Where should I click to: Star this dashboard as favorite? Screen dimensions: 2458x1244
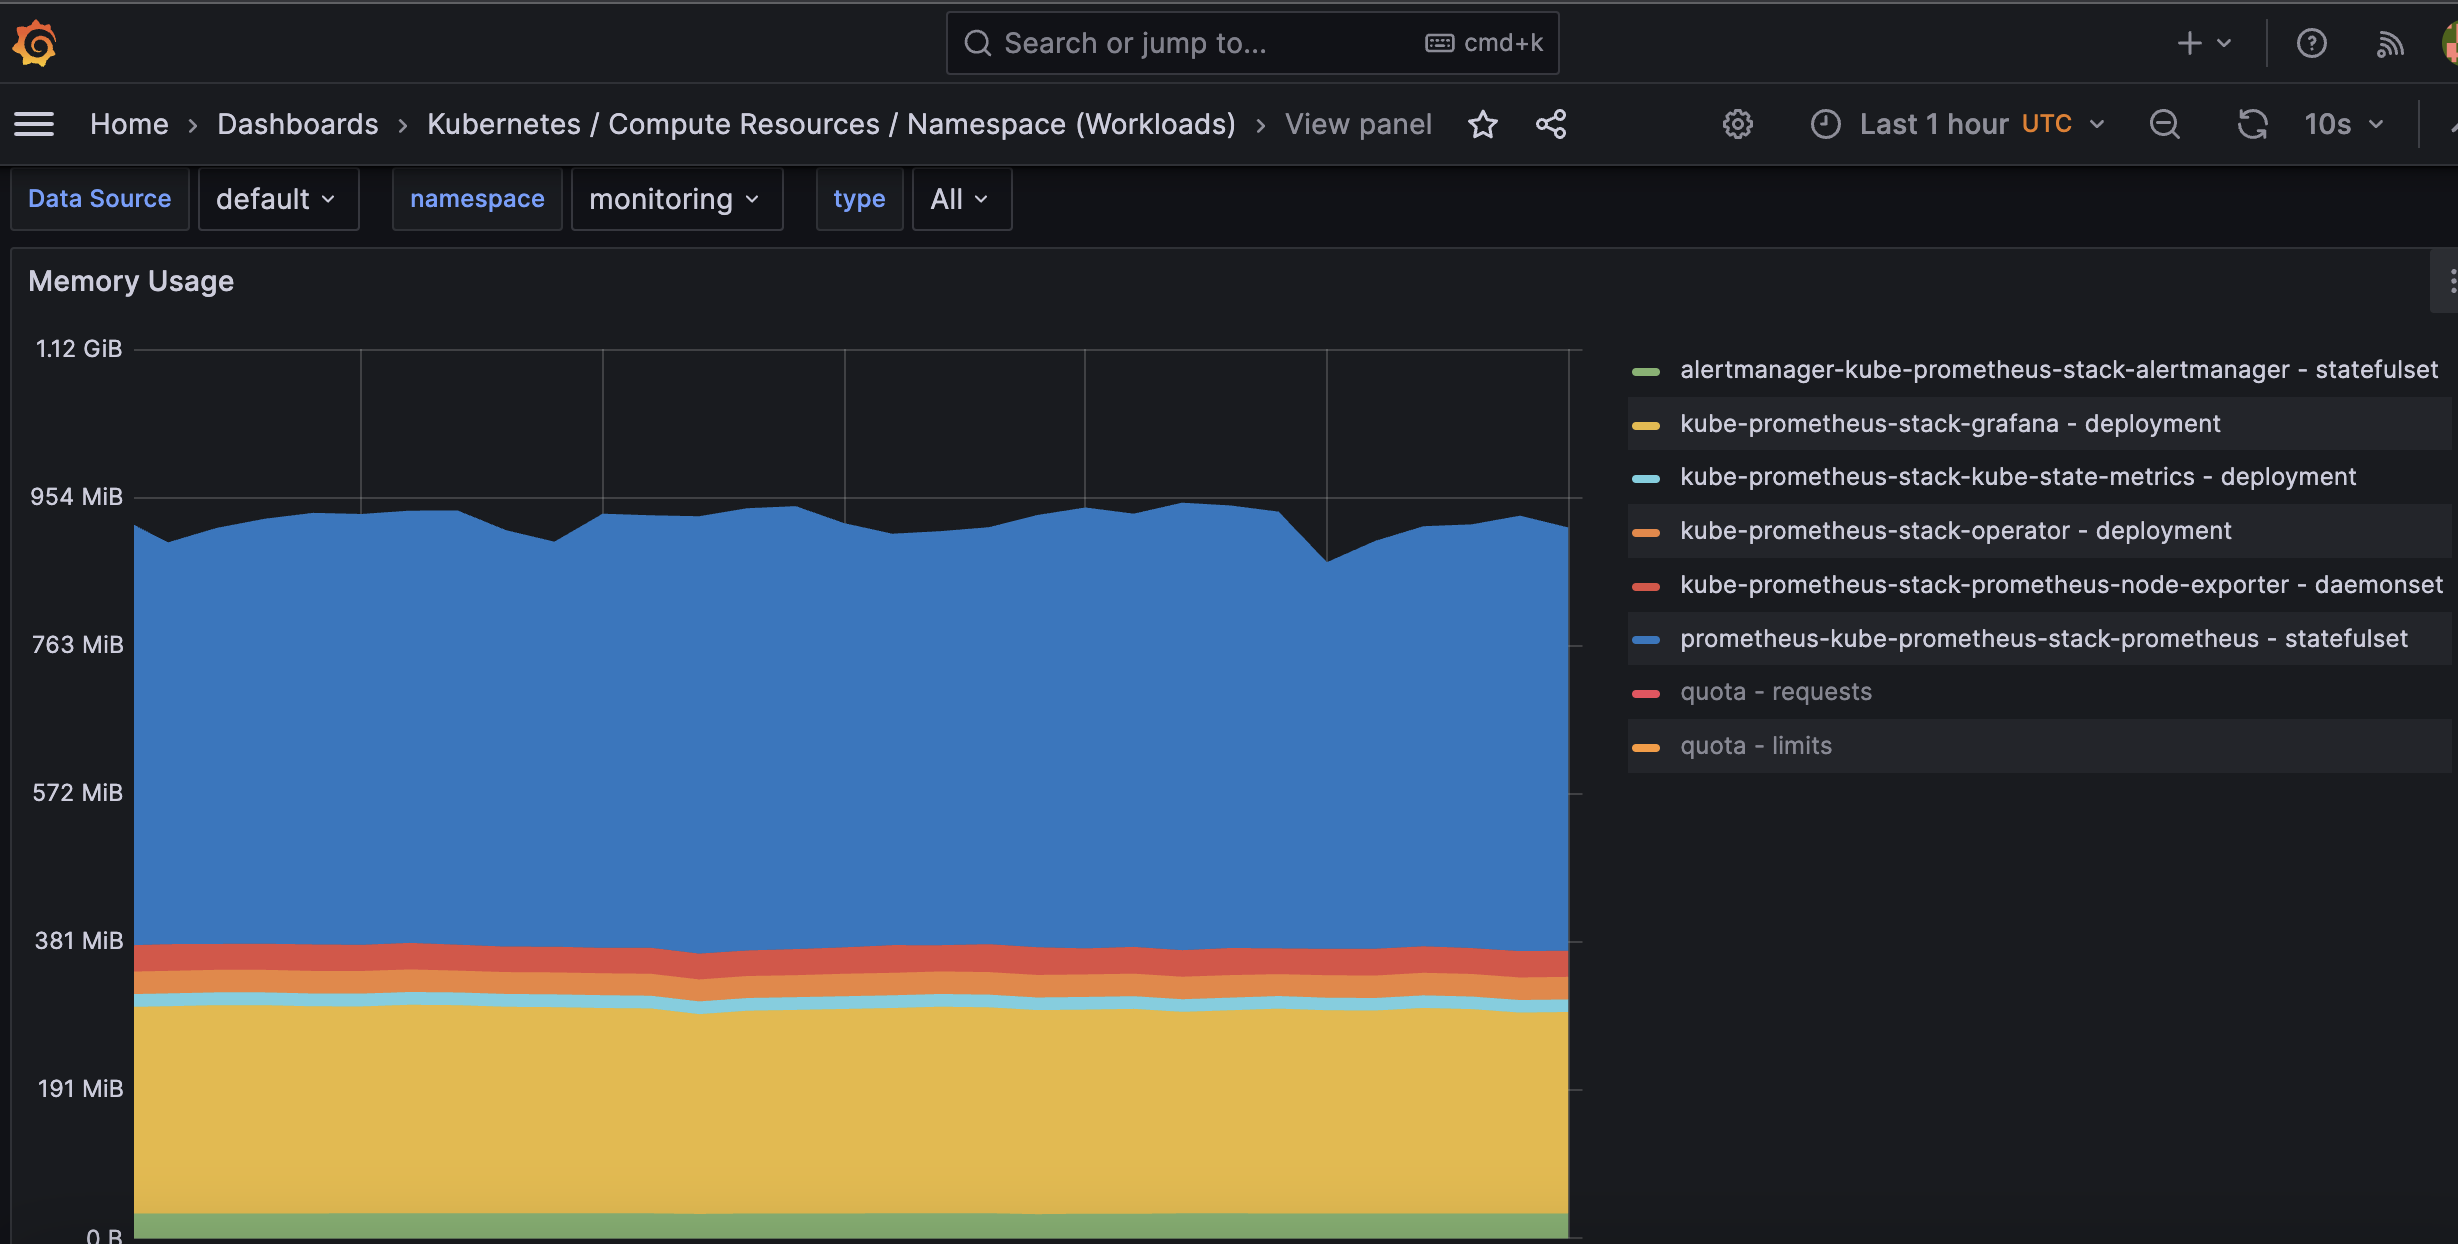click(x=1482, y=124)
